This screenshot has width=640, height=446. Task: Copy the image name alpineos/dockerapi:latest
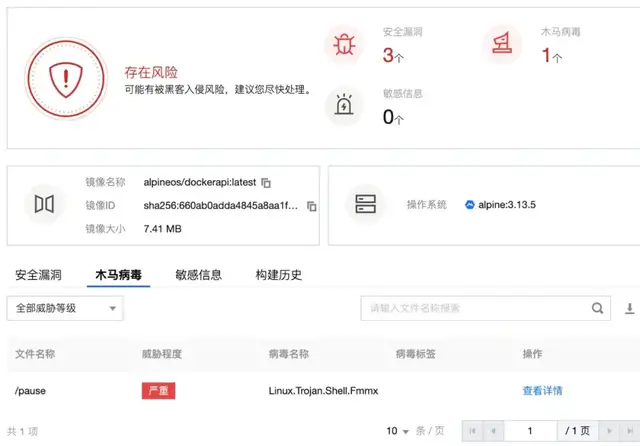click(x=266, y=183)
